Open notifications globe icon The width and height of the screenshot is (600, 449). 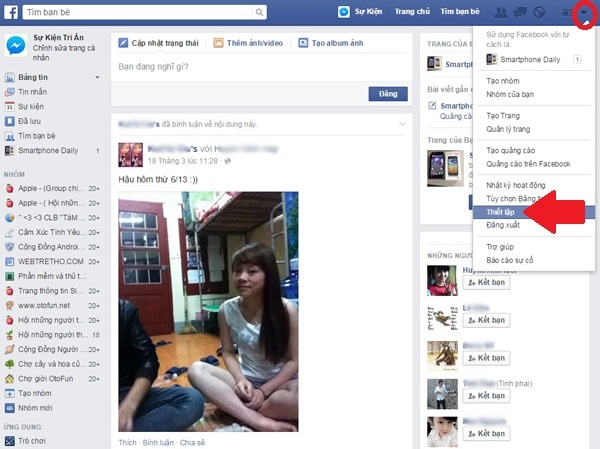click(539, 13)
